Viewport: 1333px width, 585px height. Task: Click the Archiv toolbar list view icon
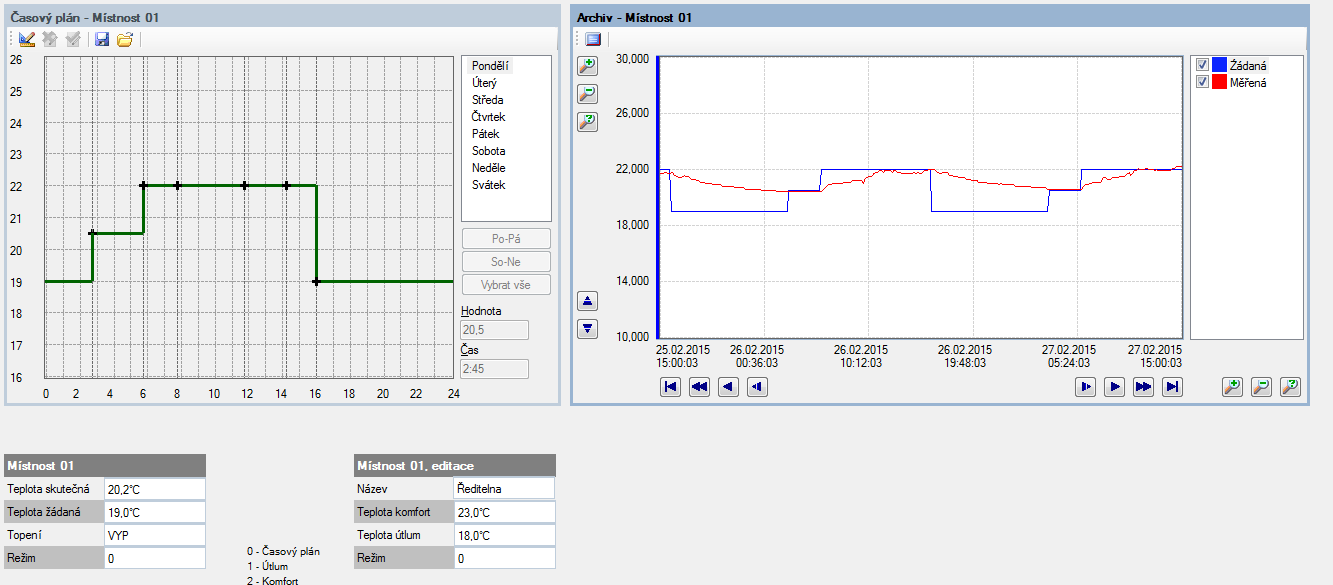coord(592,40)
